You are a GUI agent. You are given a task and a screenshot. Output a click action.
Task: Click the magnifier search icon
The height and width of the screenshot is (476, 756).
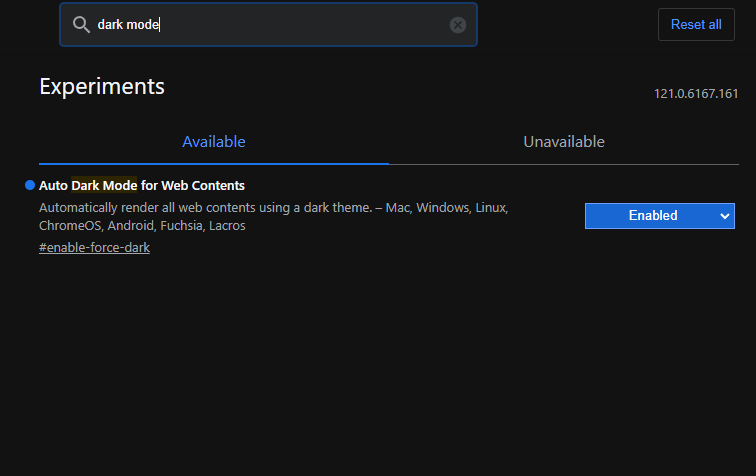[81, 25]
